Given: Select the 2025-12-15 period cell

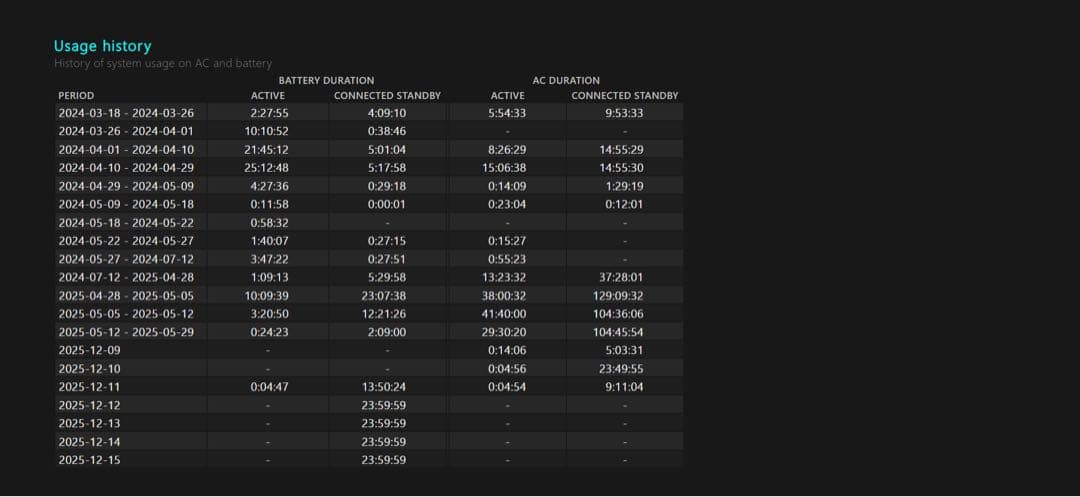Looking at the screenshot, I should pos(89,460).
